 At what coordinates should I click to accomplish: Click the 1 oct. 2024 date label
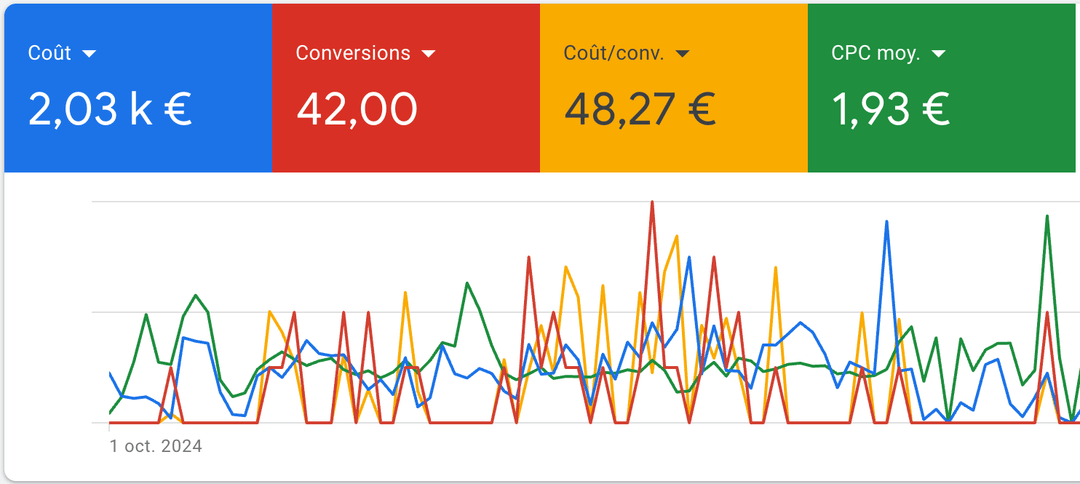coord(155,446)
